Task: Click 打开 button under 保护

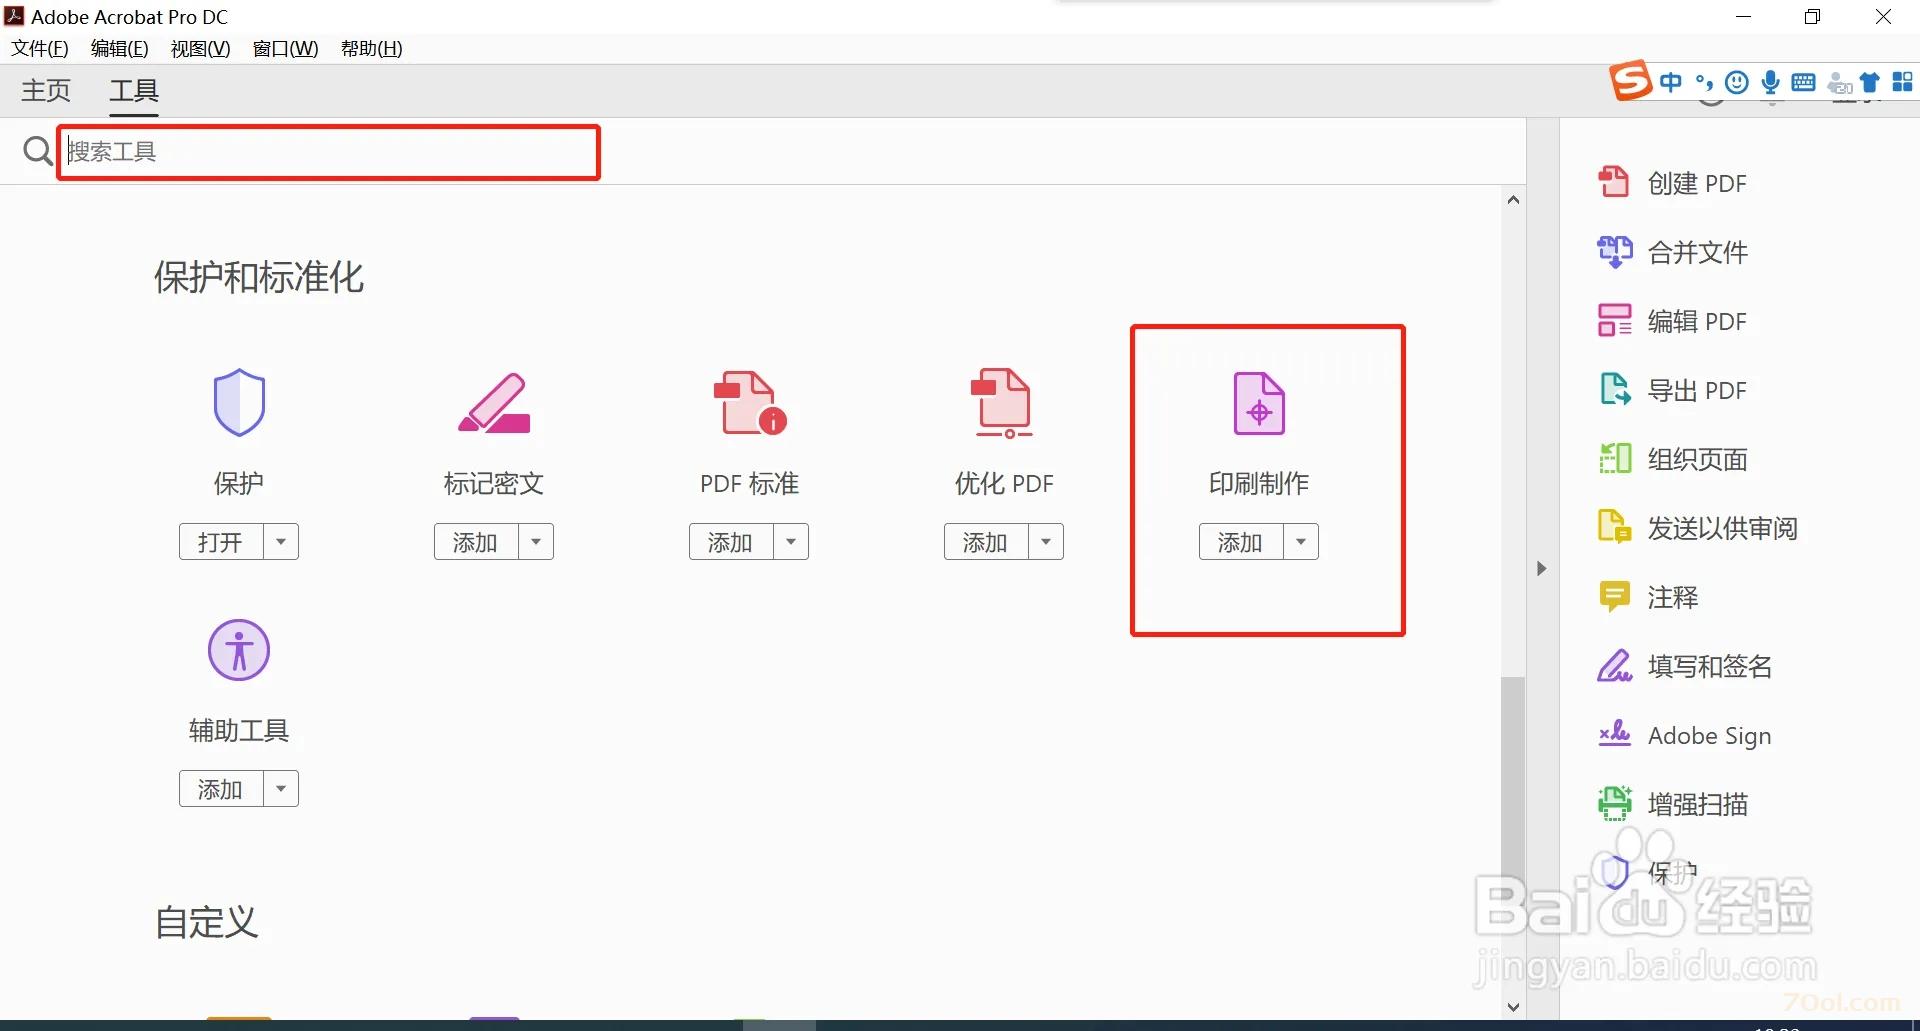Action: [221, 541]
